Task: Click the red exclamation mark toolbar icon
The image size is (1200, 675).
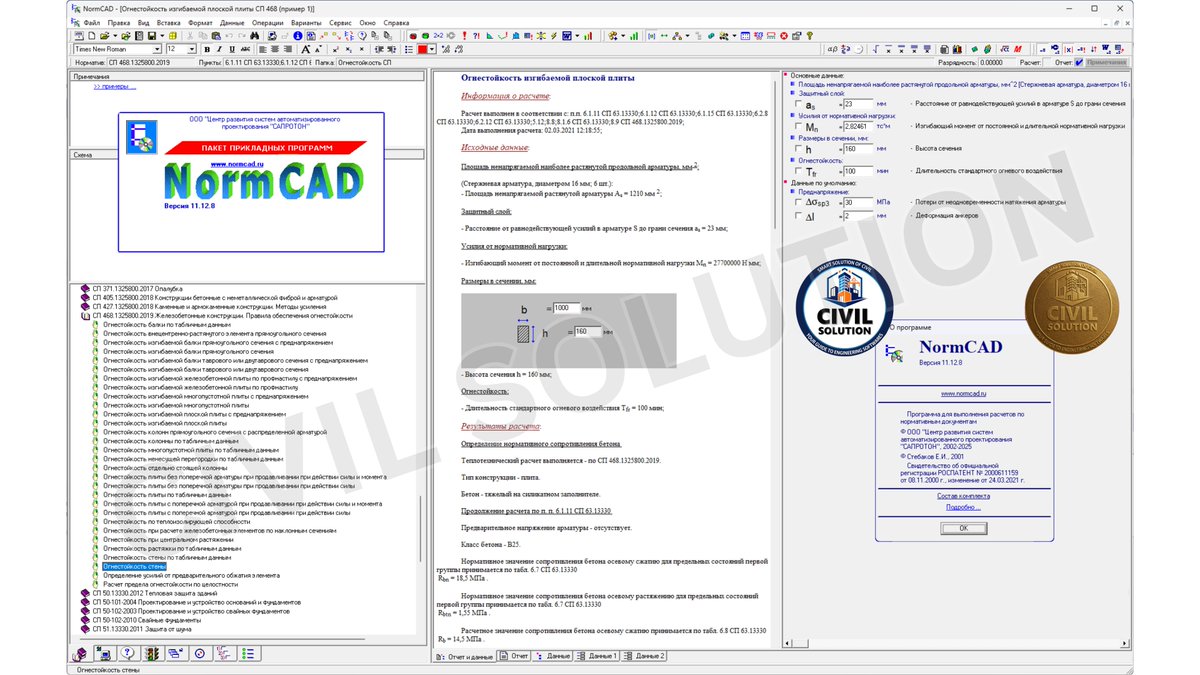Action: pyautogui.click(x=465, y=35)
